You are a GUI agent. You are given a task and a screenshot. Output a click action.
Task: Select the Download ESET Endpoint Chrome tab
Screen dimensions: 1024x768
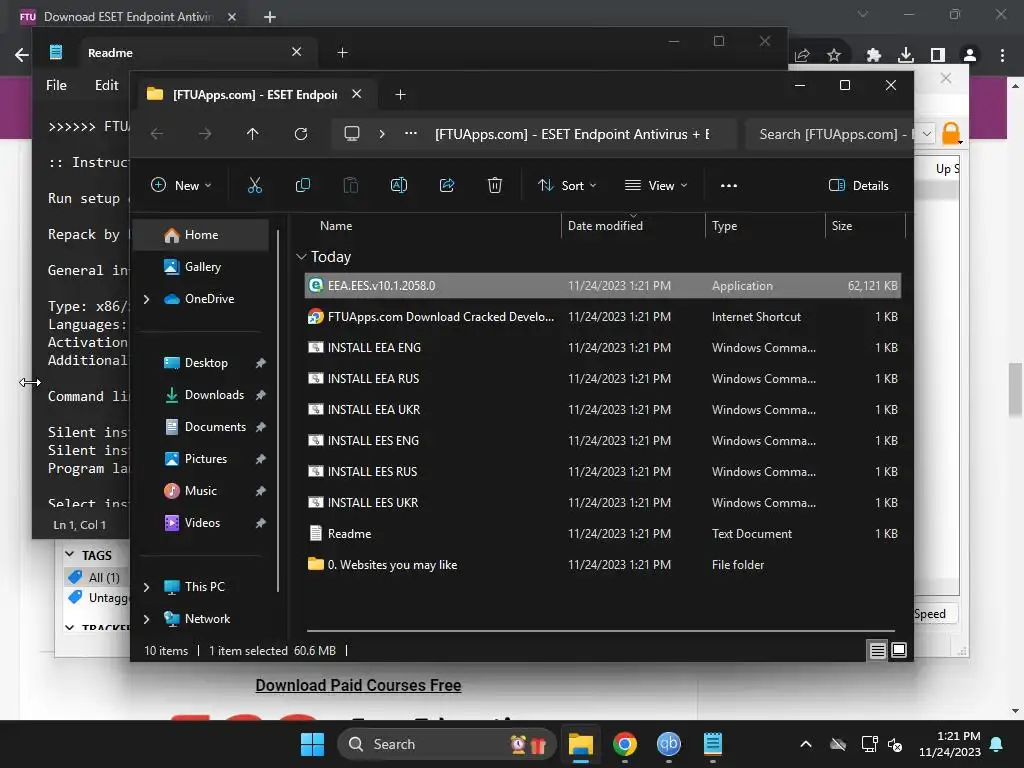[129, 17]
